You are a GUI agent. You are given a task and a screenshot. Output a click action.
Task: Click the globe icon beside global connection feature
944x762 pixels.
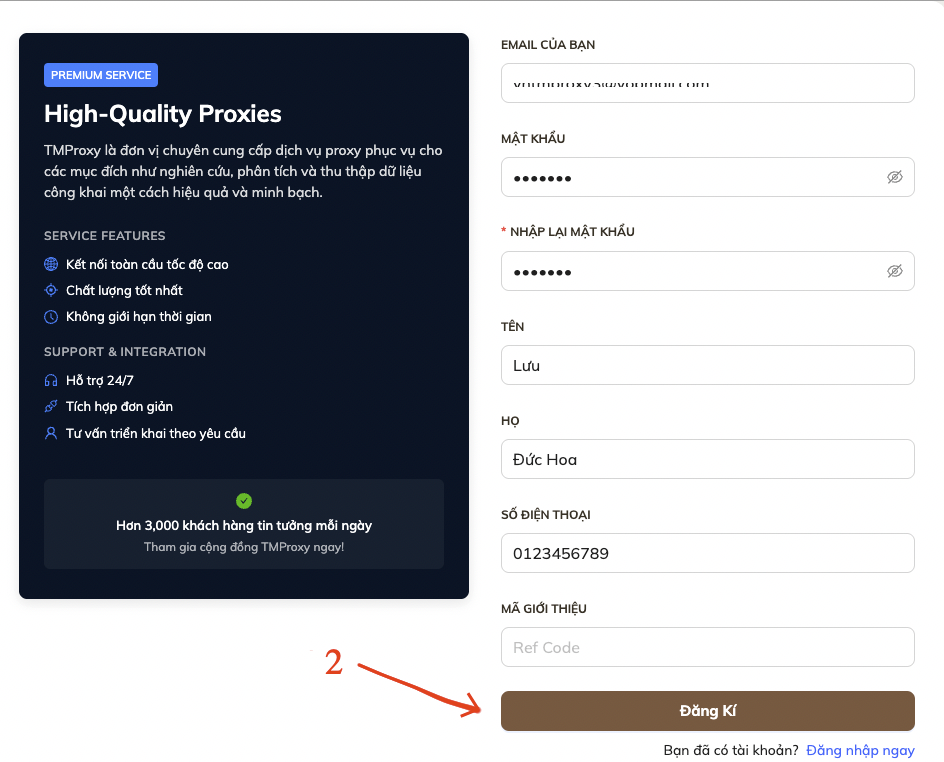tap(52, 265)
